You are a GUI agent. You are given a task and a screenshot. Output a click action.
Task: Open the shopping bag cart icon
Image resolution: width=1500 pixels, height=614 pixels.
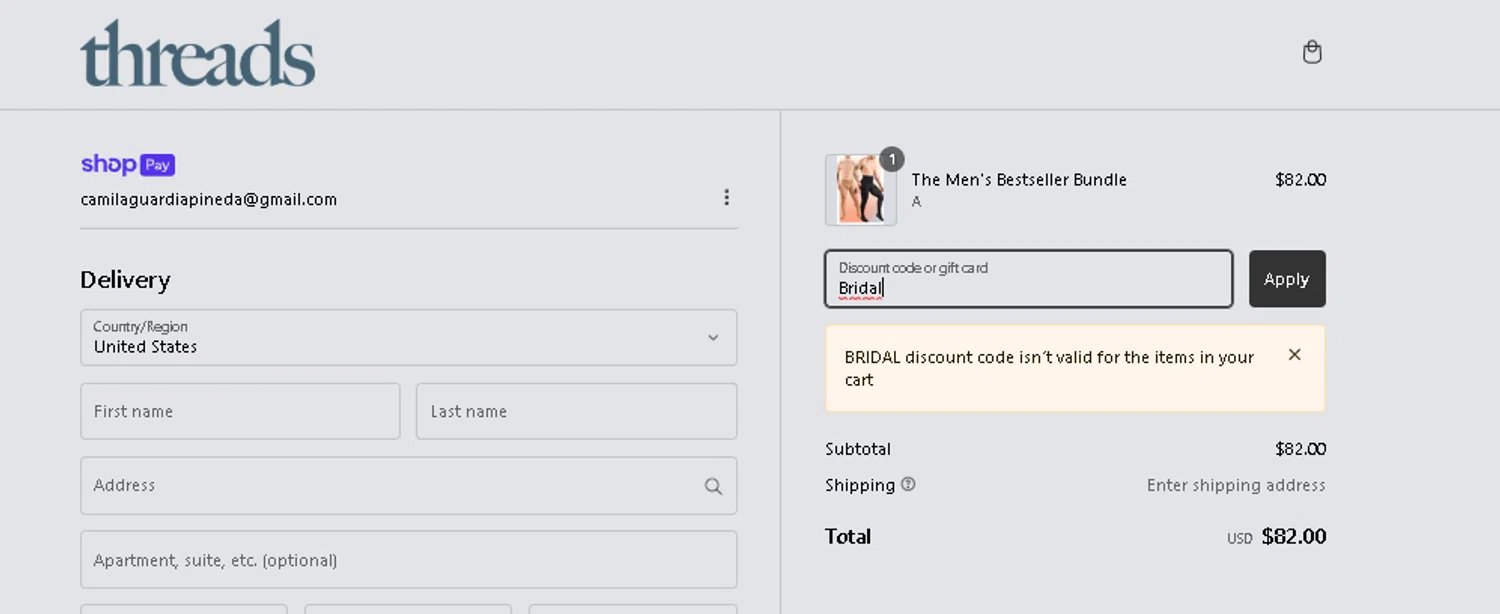tap(1312, 52)
